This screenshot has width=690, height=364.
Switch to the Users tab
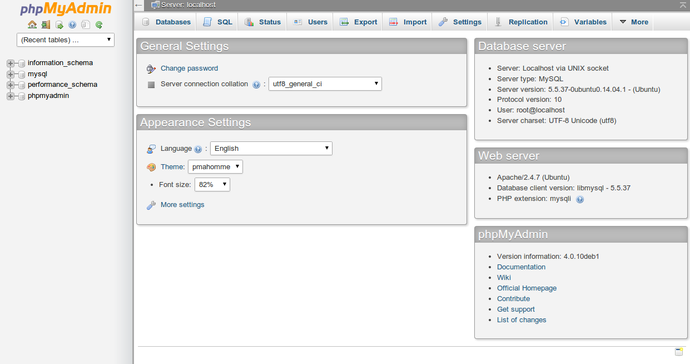coord(310,22)
